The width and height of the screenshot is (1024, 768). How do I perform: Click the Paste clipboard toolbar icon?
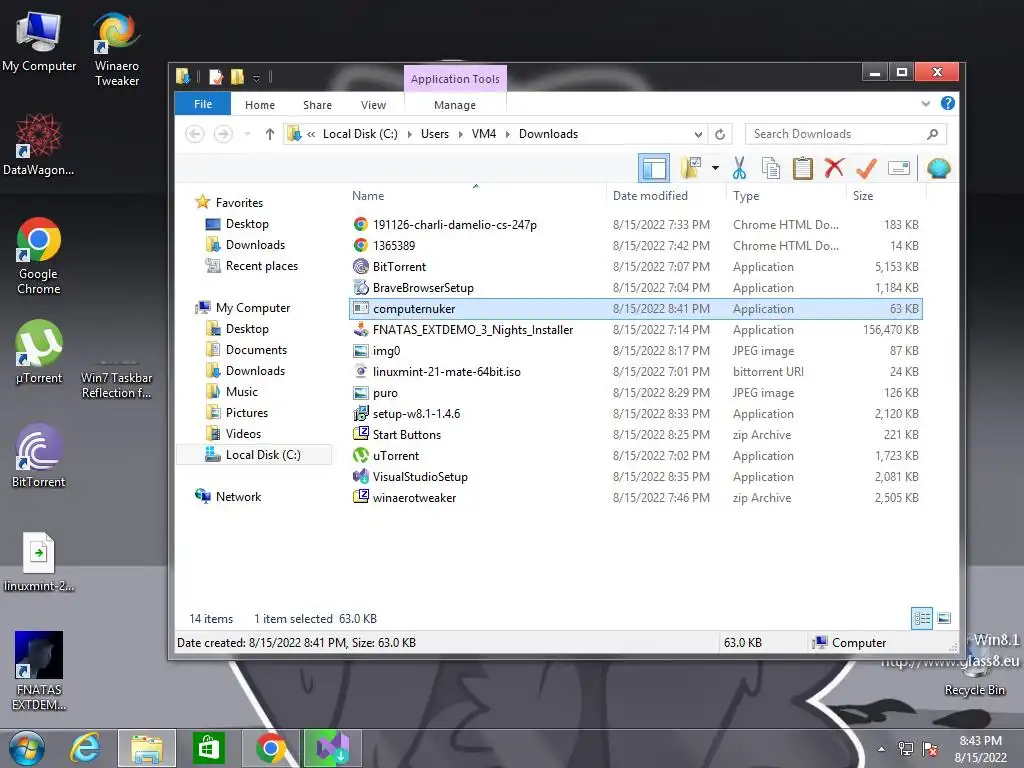click(803, 168)
